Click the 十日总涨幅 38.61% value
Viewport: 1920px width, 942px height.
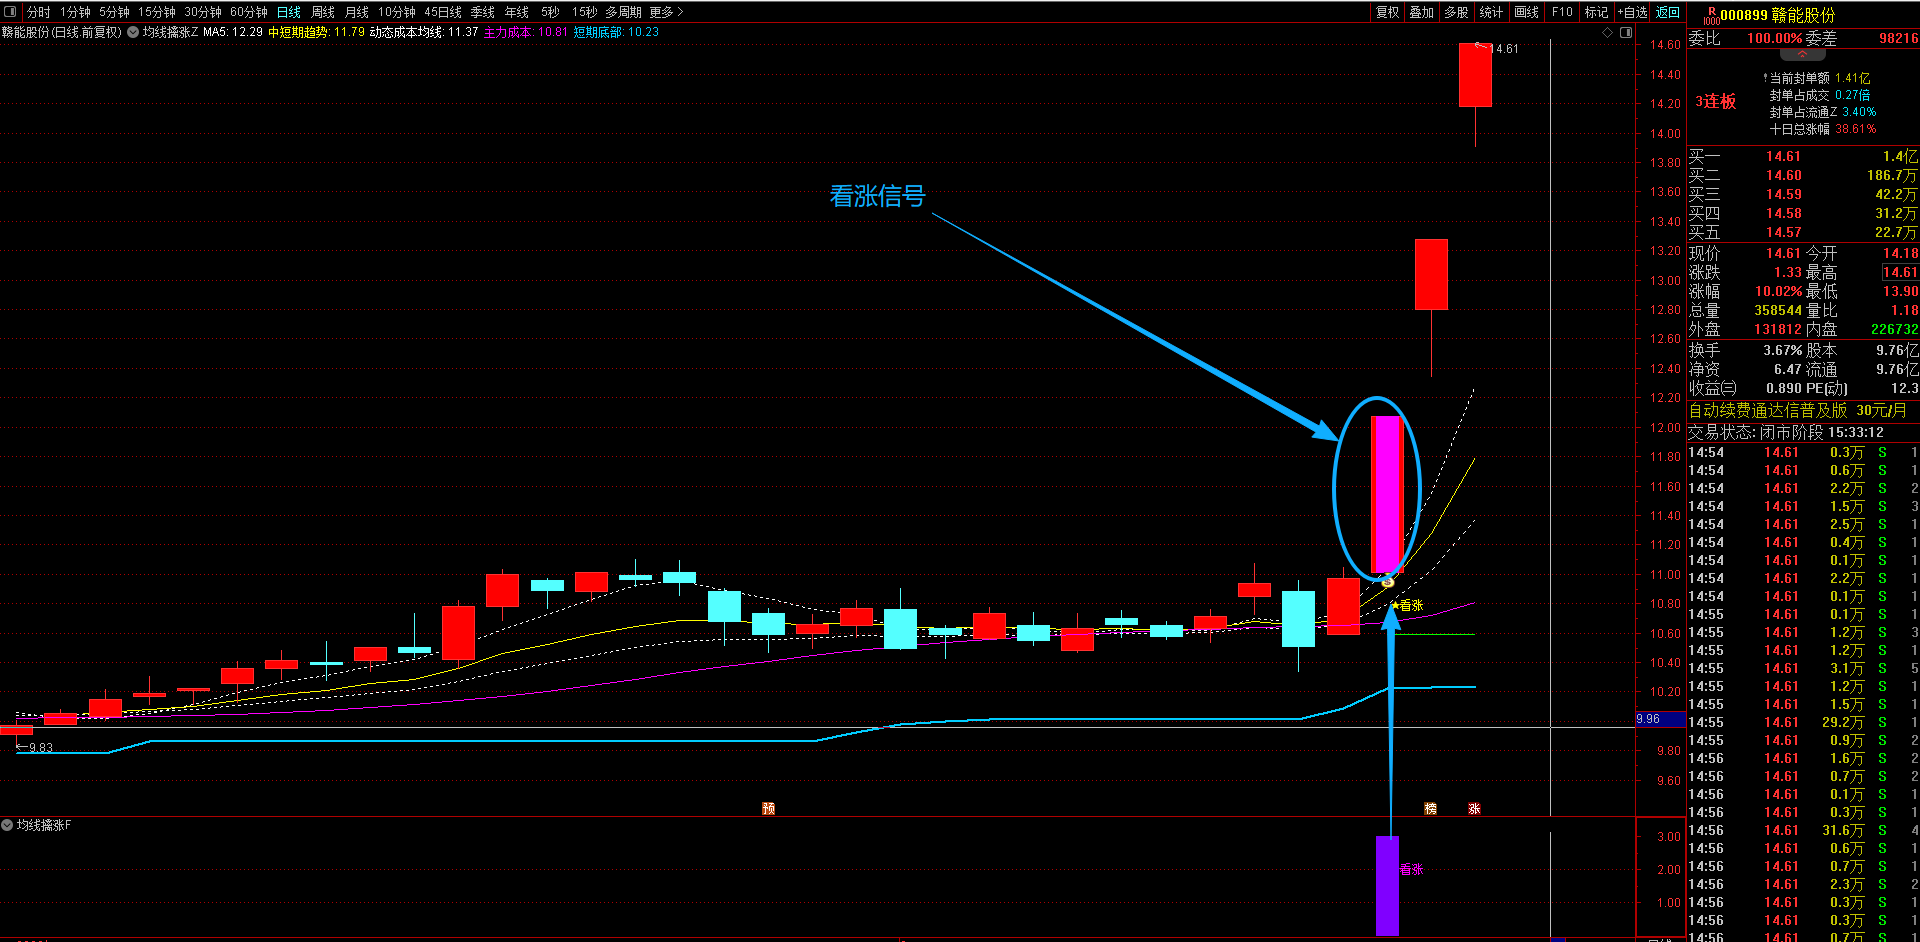tap(1855, 129)
